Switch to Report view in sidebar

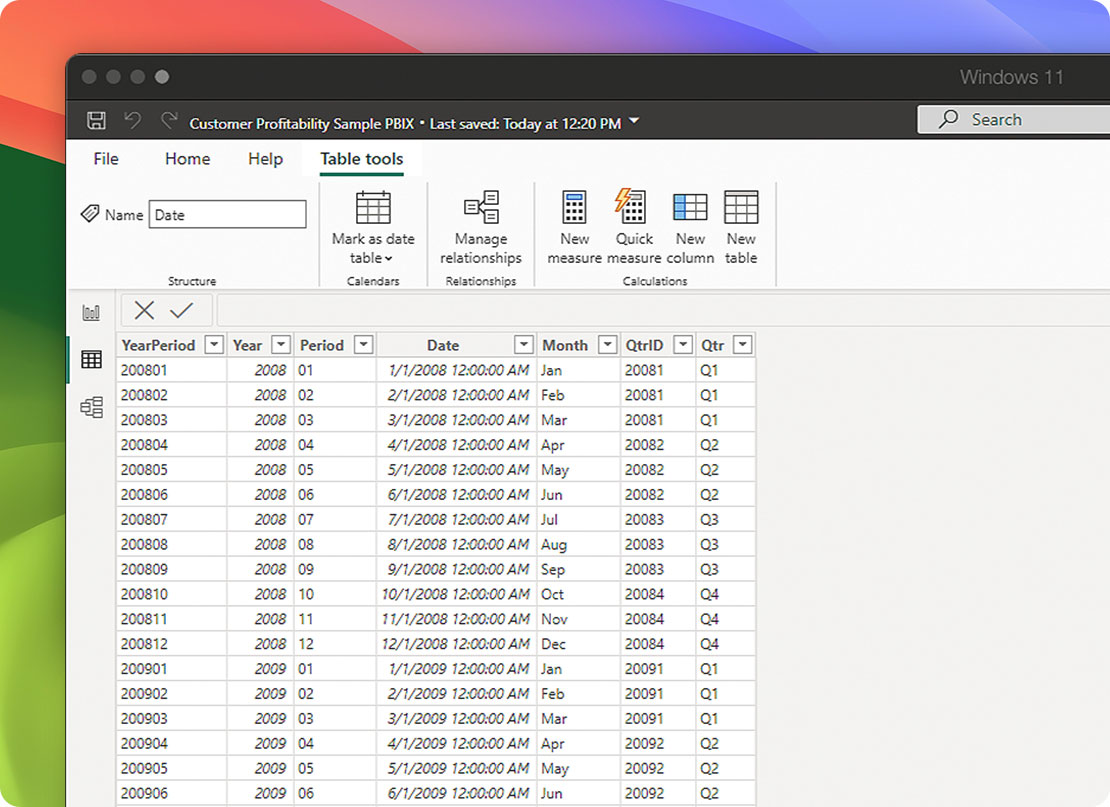[x=92, y=313]
